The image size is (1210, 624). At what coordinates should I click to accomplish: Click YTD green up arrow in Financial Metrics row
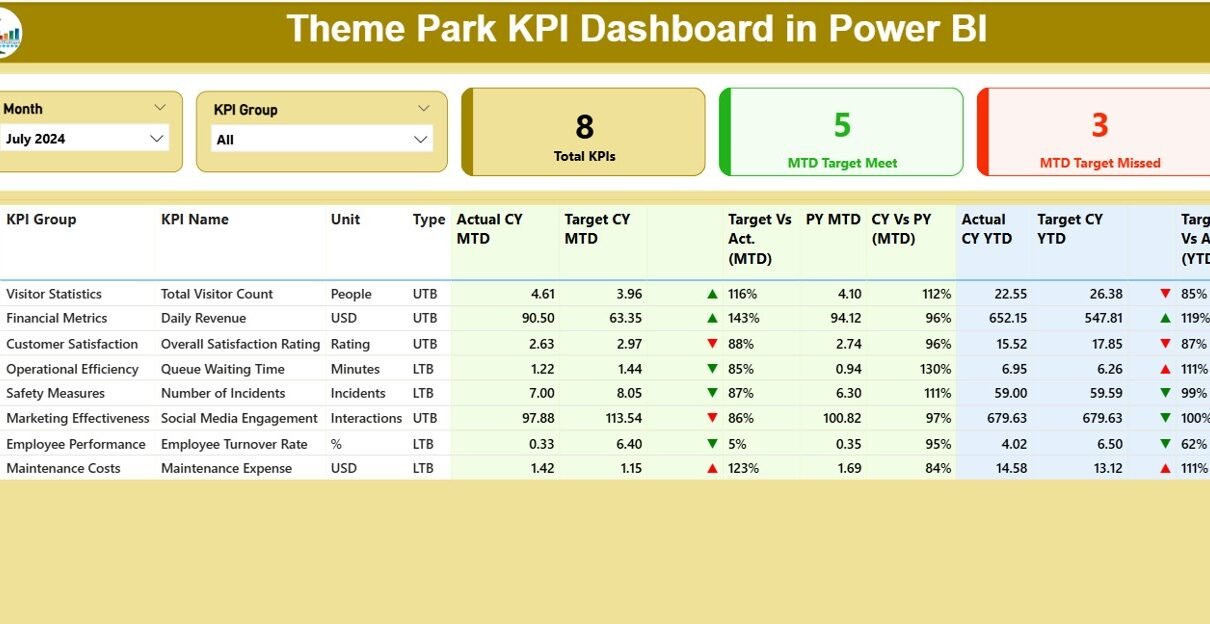point(1165,318)
